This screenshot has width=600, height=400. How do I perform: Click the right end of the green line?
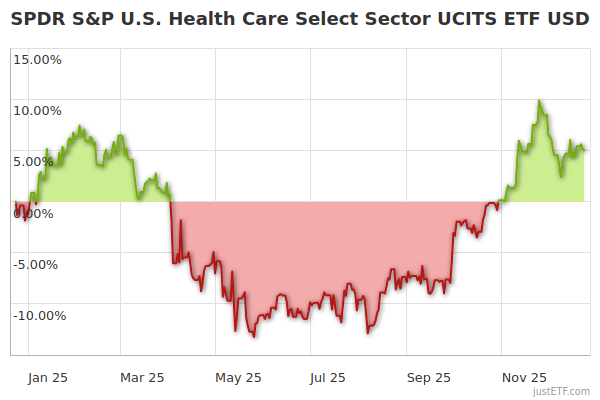tap(584, 150)
